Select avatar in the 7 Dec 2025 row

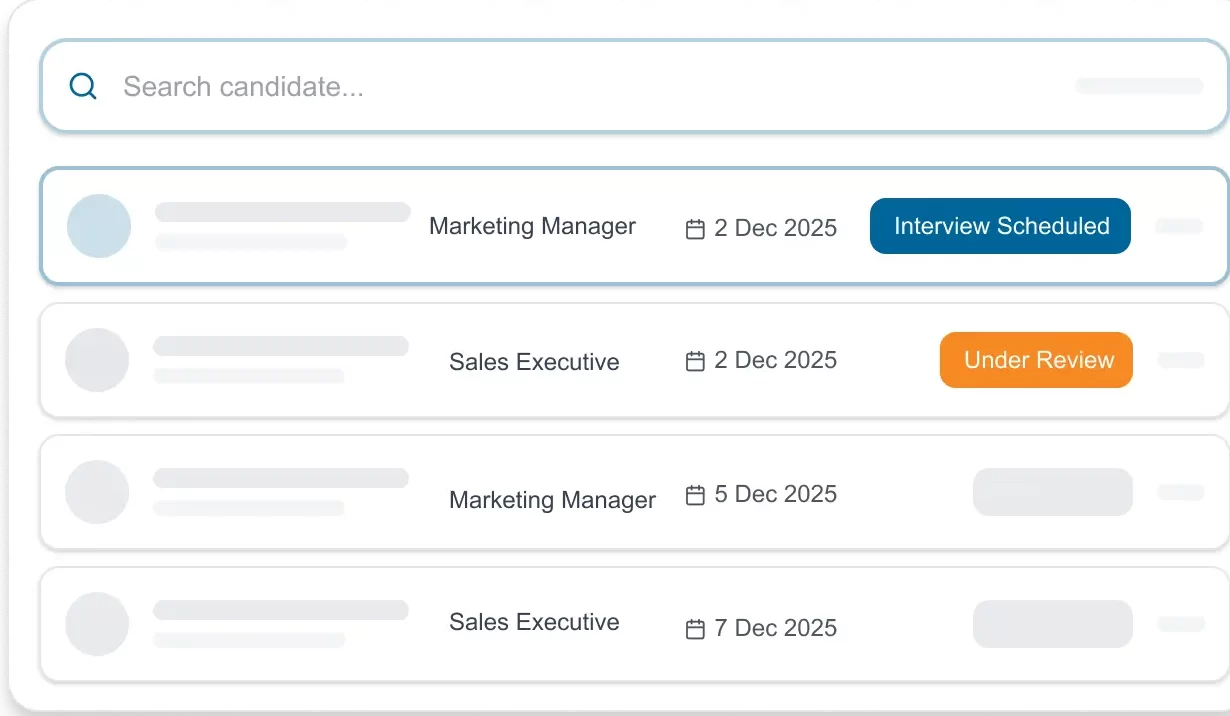click(x=97, y=624)
